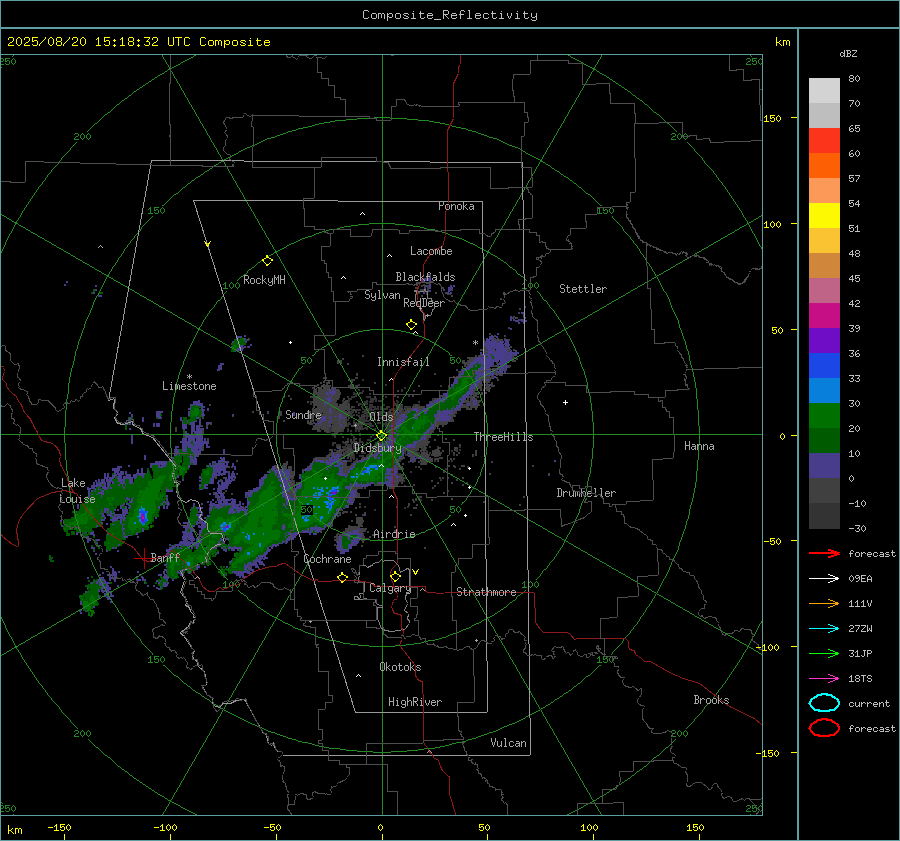
Task: Click the Limestone label
Action: tap(189, 386)
